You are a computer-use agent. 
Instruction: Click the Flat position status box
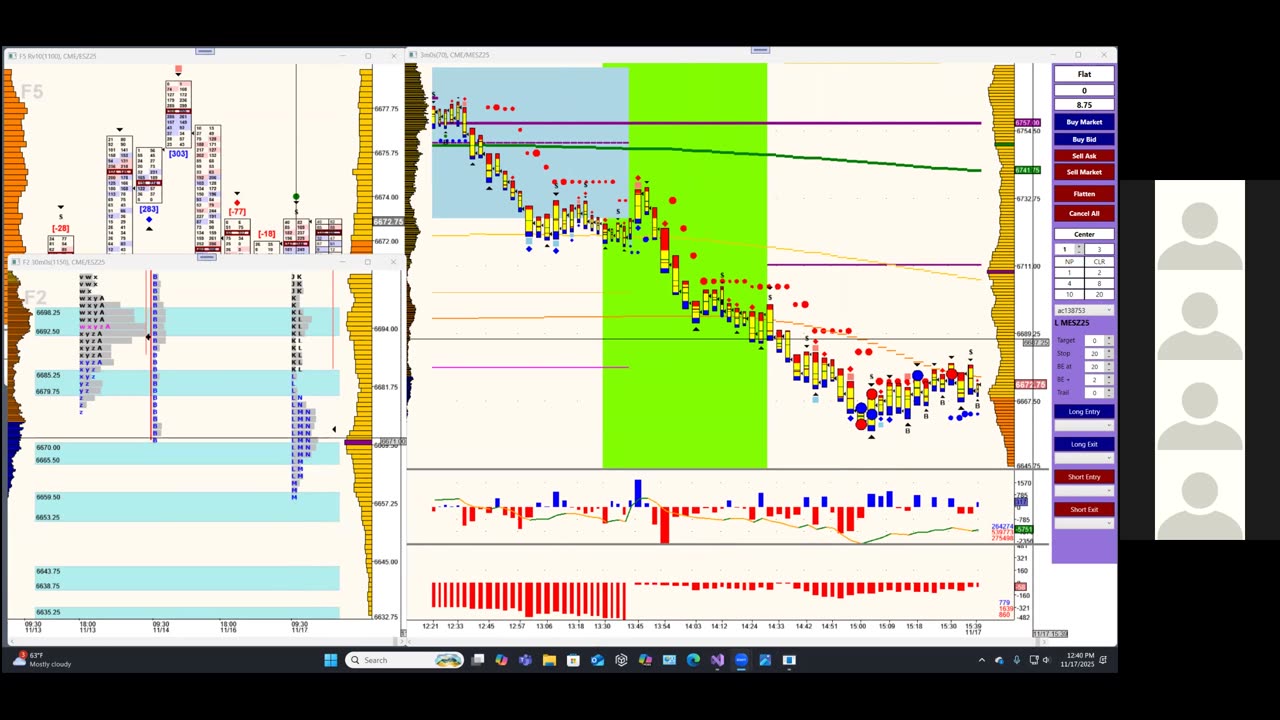click(x=1084, y=74)
